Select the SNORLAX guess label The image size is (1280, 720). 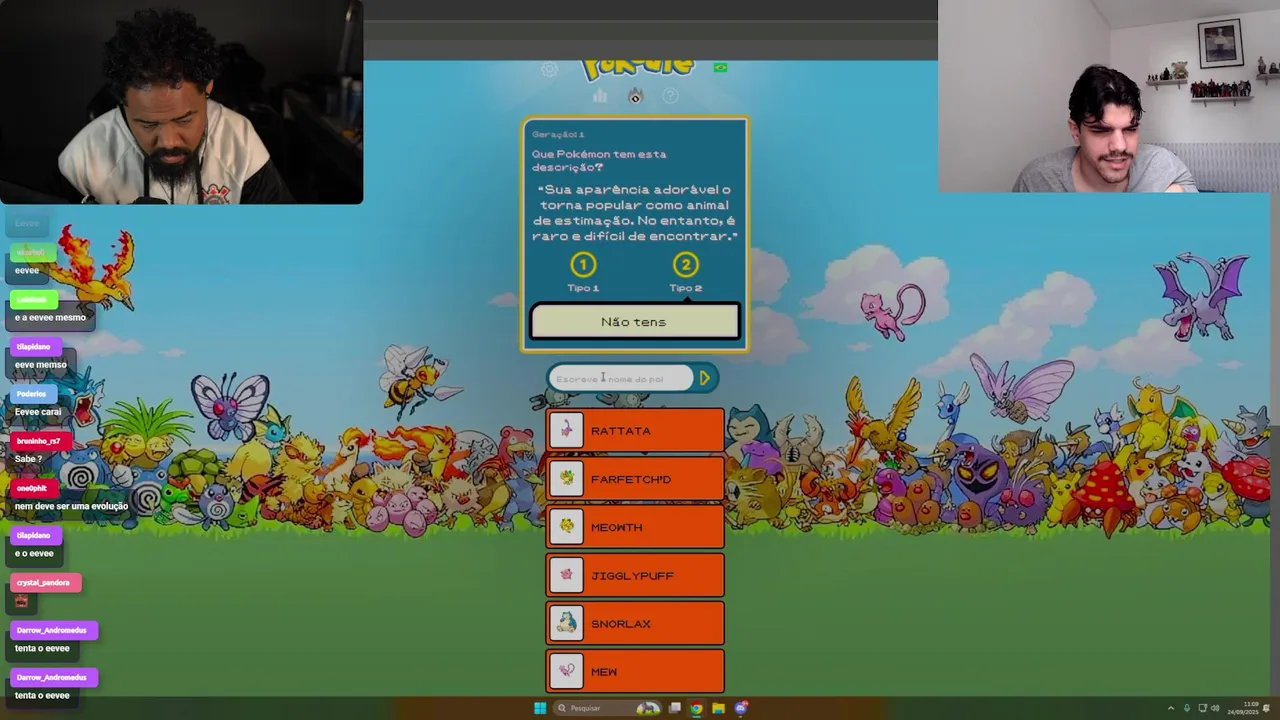tap(620, 623)
